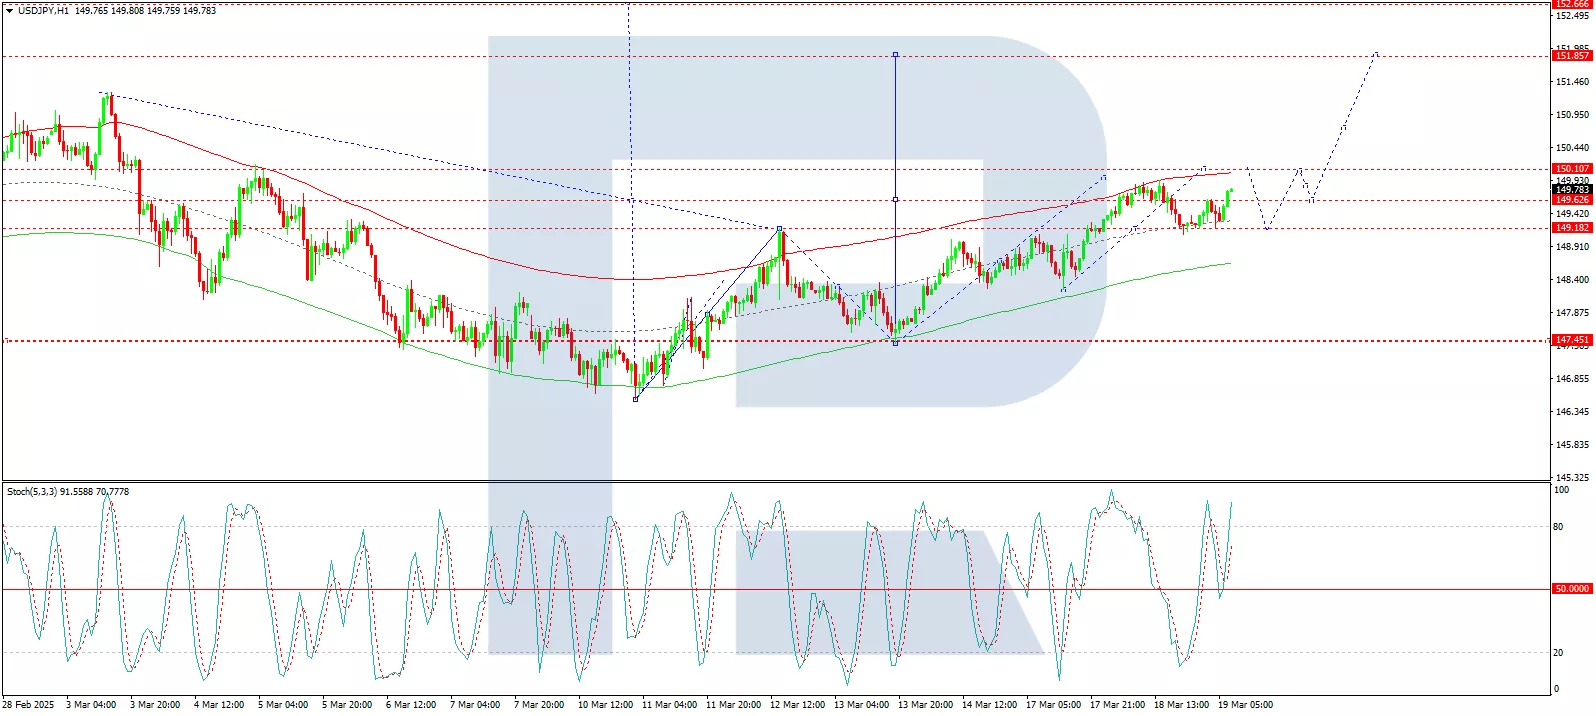Select the 151.857 red price level tag

point(1571,56)
